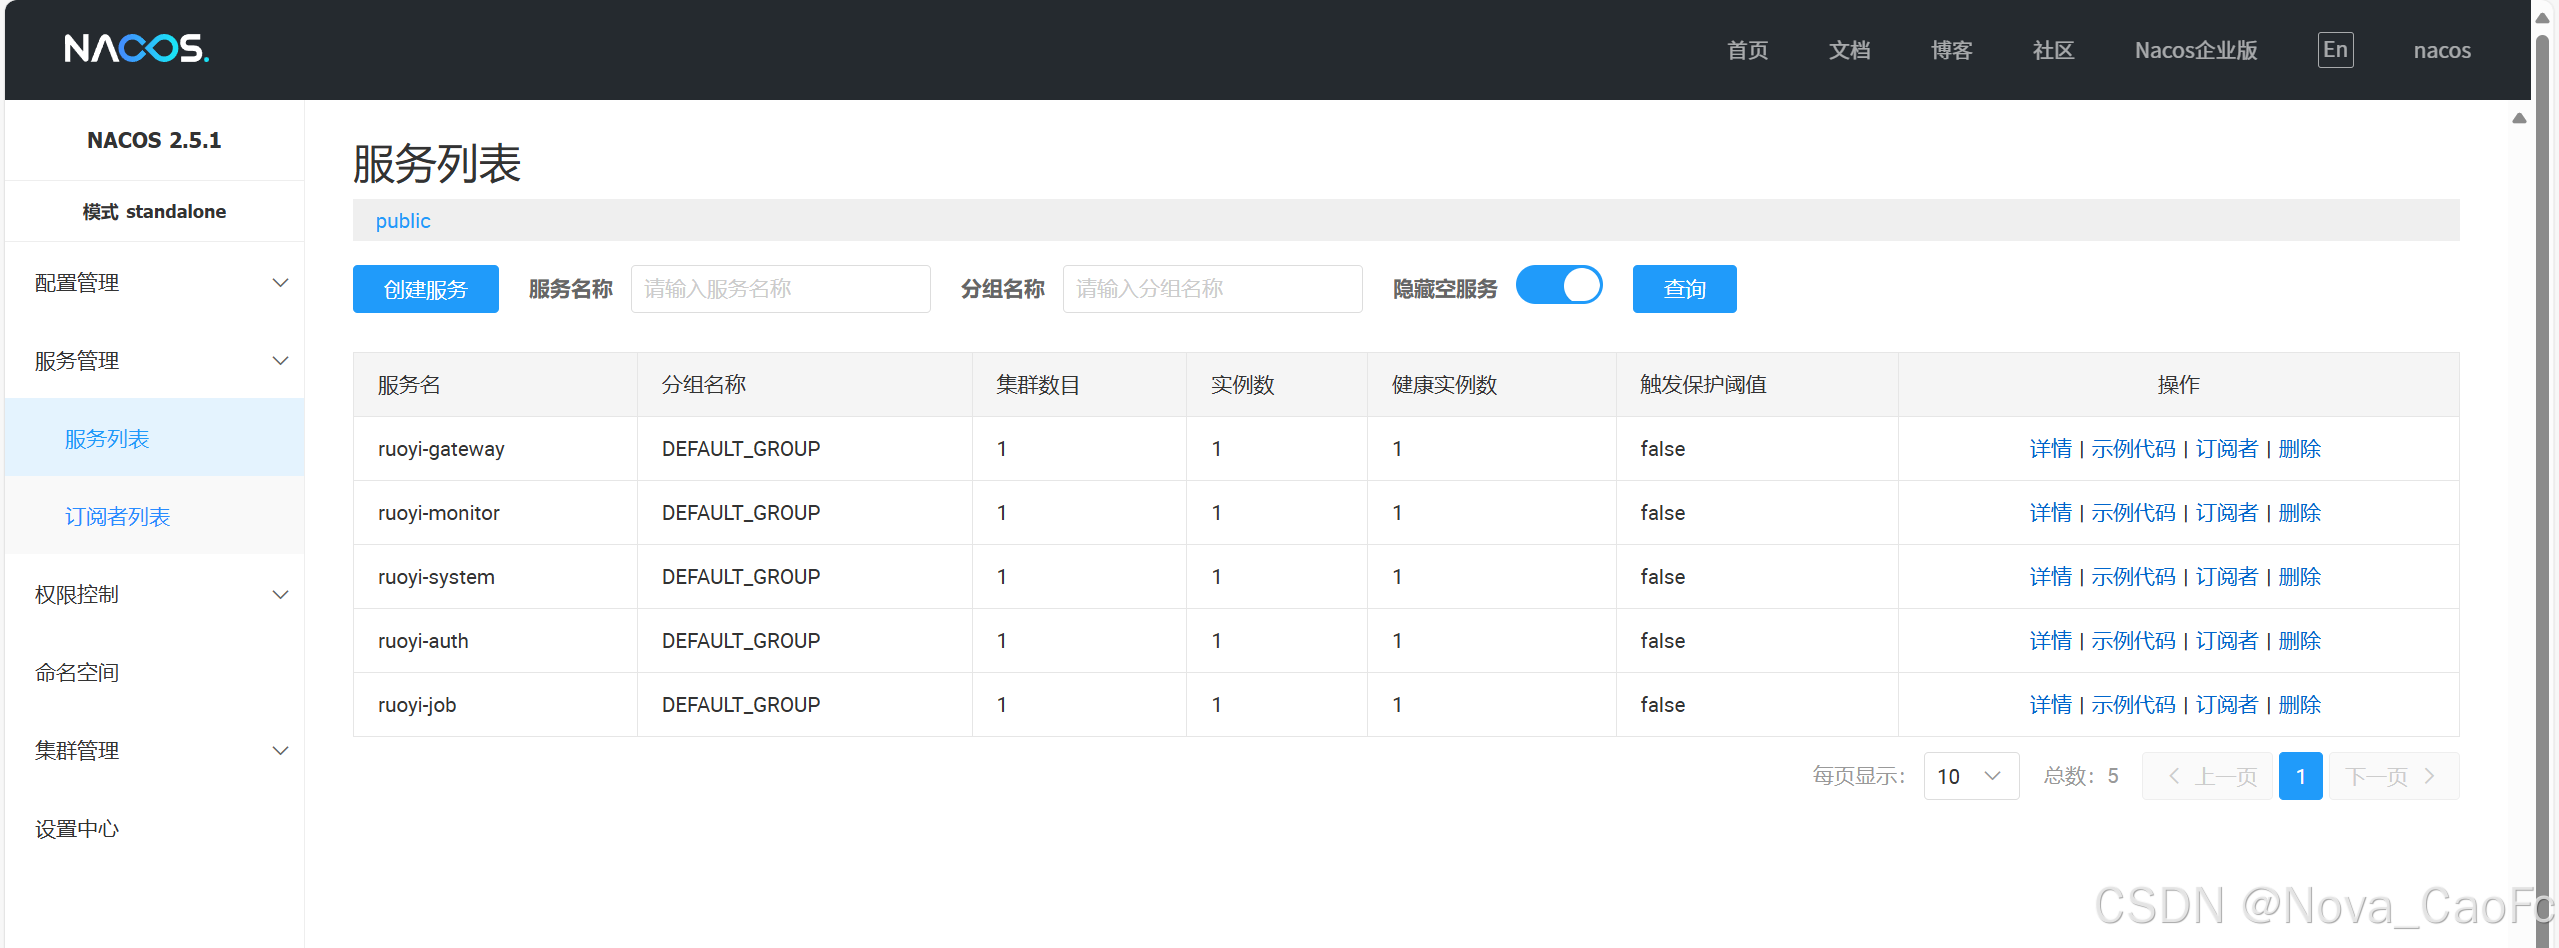Select 服务列表 in the sidebar
Viewport: 2559px width, 948px height.
pos(155,438)
